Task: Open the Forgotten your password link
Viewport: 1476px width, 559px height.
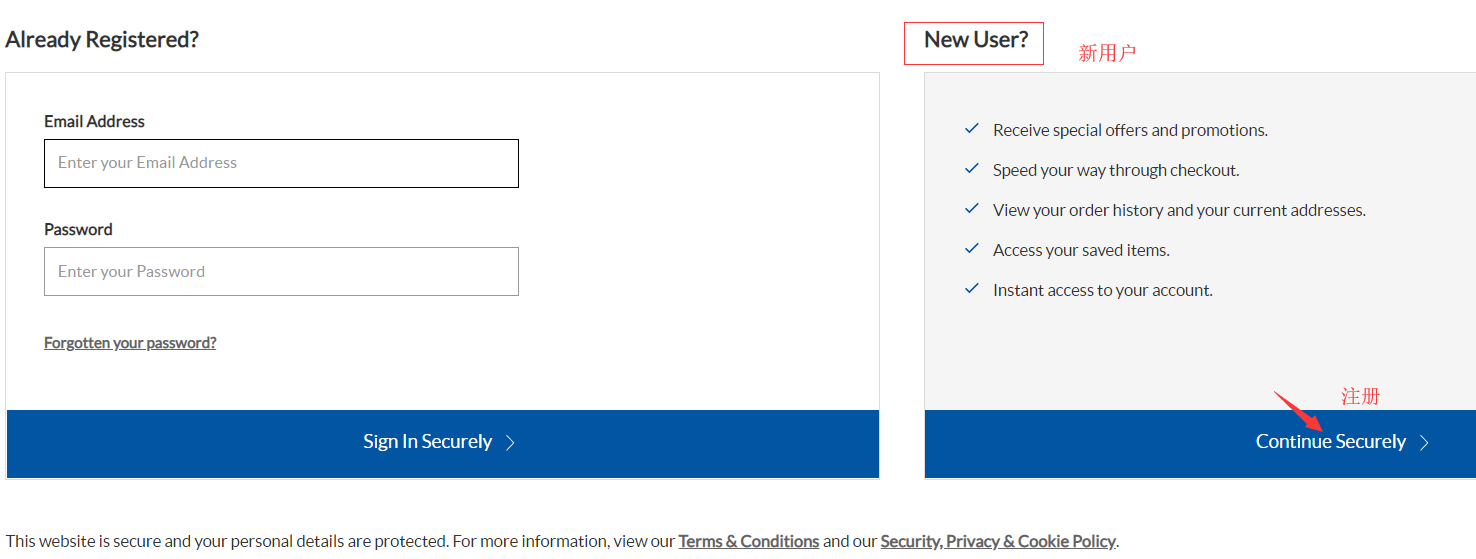Action: point(130,343)
